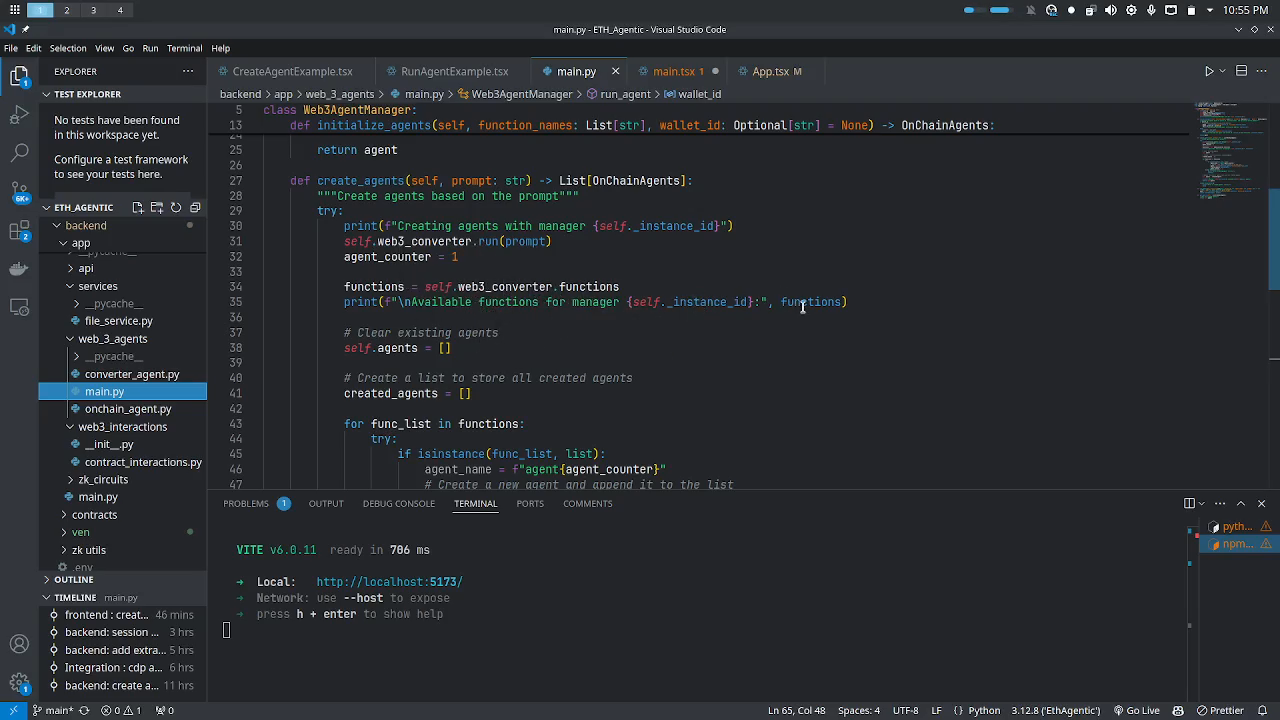Open the File menu
Viewport: 1280px width, 720px height.
pos(10,48)
